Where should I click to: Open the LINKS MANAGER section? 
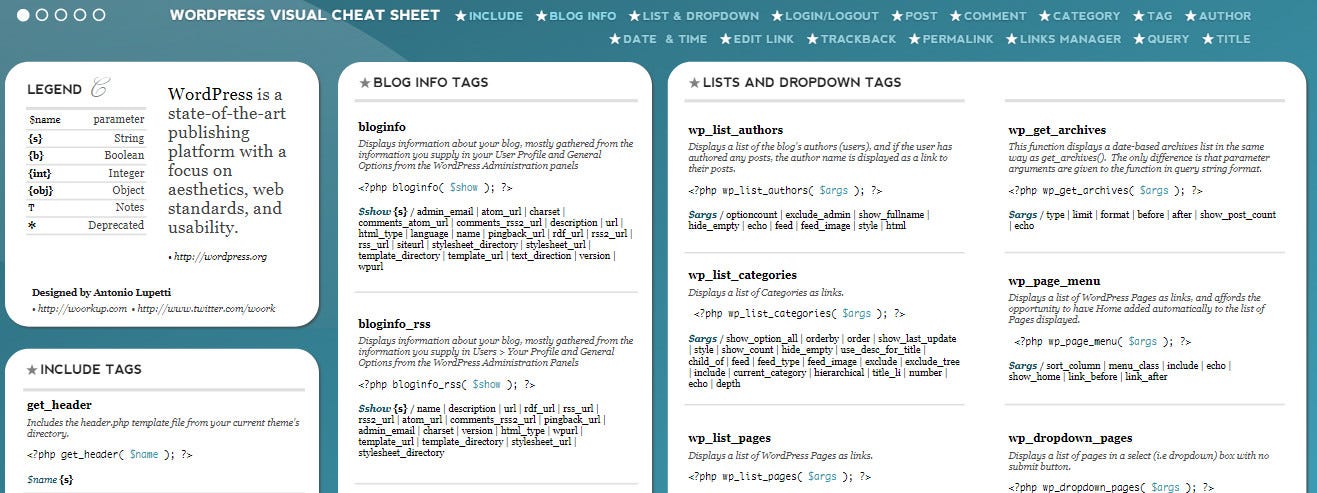tap(1070, 39)
